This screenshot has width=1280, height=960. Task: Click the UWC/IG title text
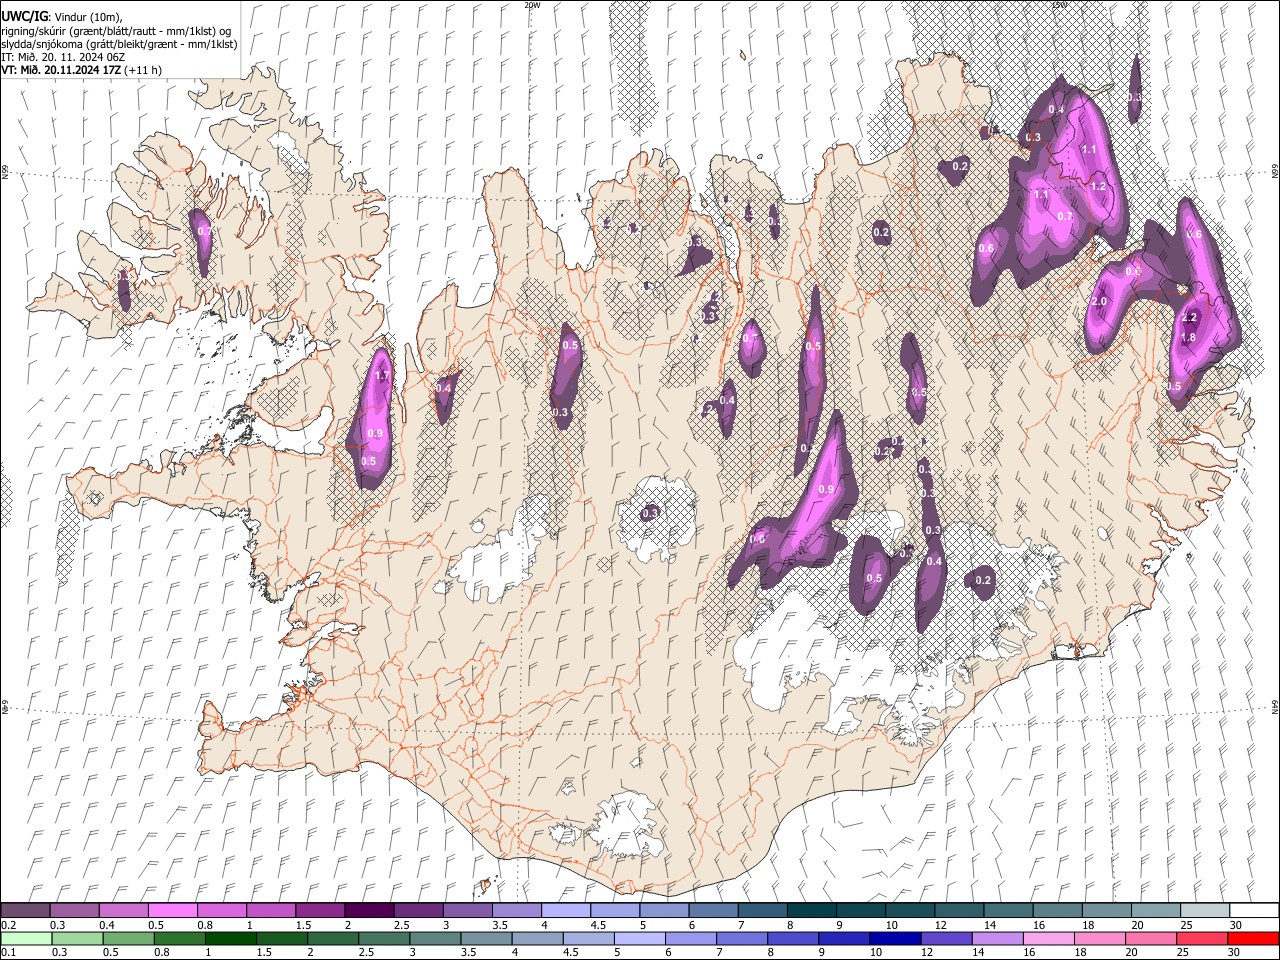pyautogui.click(x=24, y=16)
